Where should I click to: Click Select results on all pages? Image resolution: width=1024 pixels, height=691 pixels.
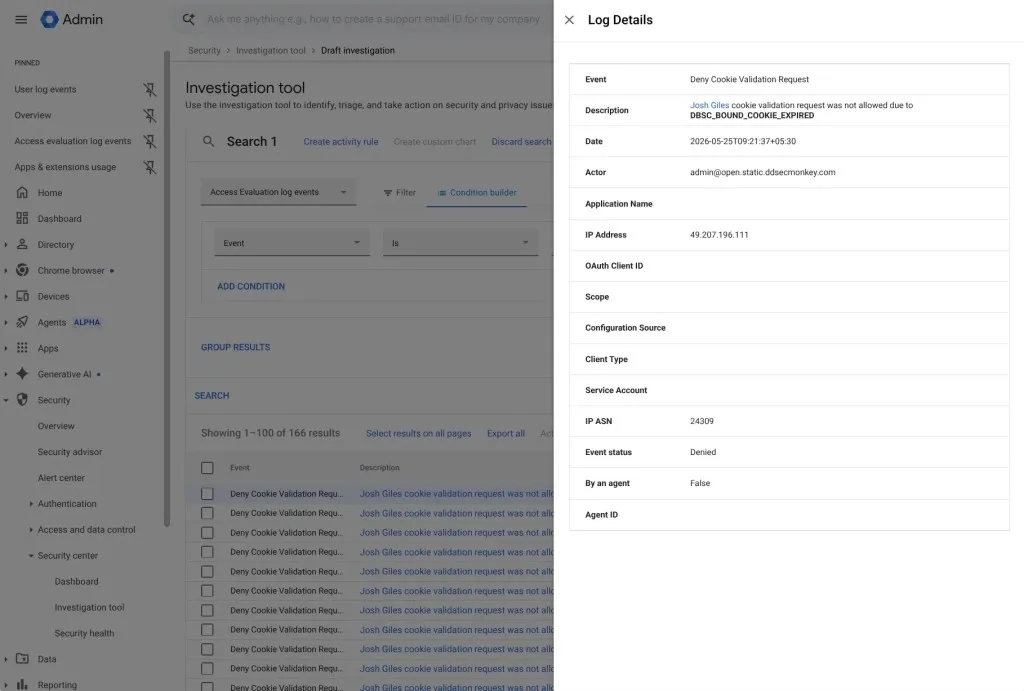pyautogui.click(x=419, y=434)
